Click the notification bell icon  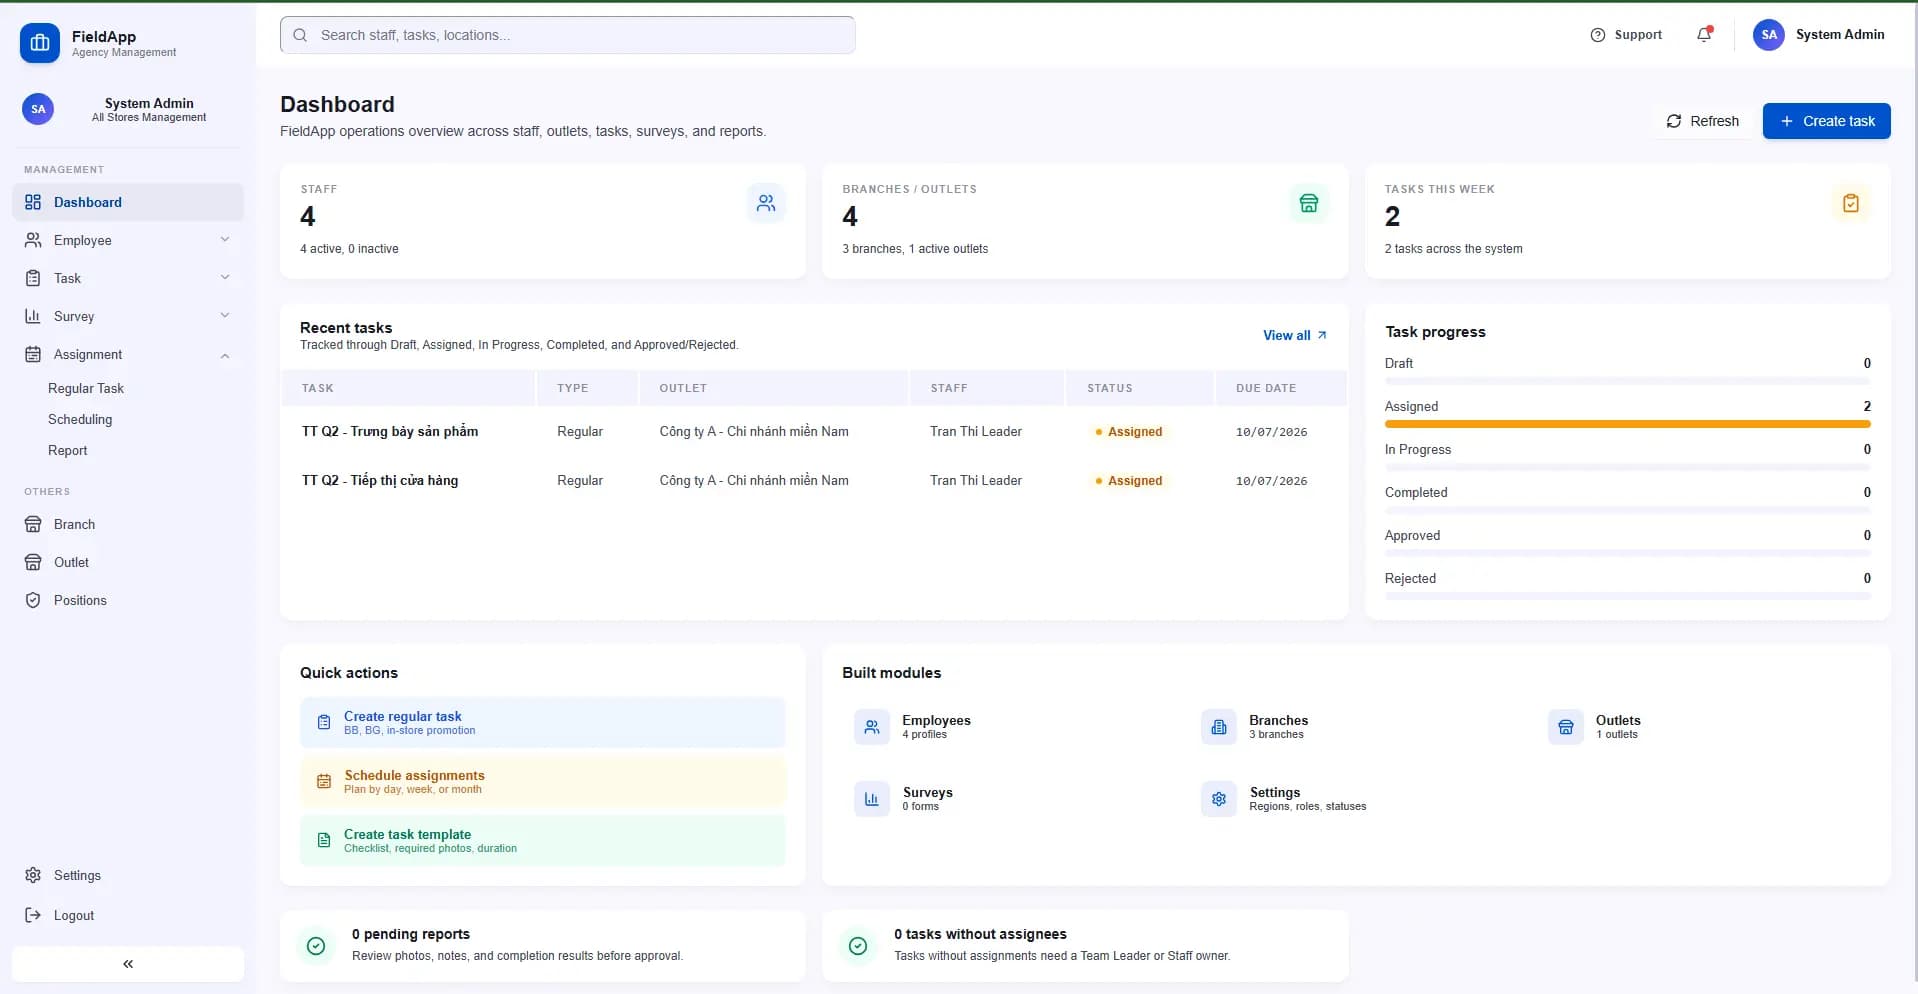[x=1704, y=35]
